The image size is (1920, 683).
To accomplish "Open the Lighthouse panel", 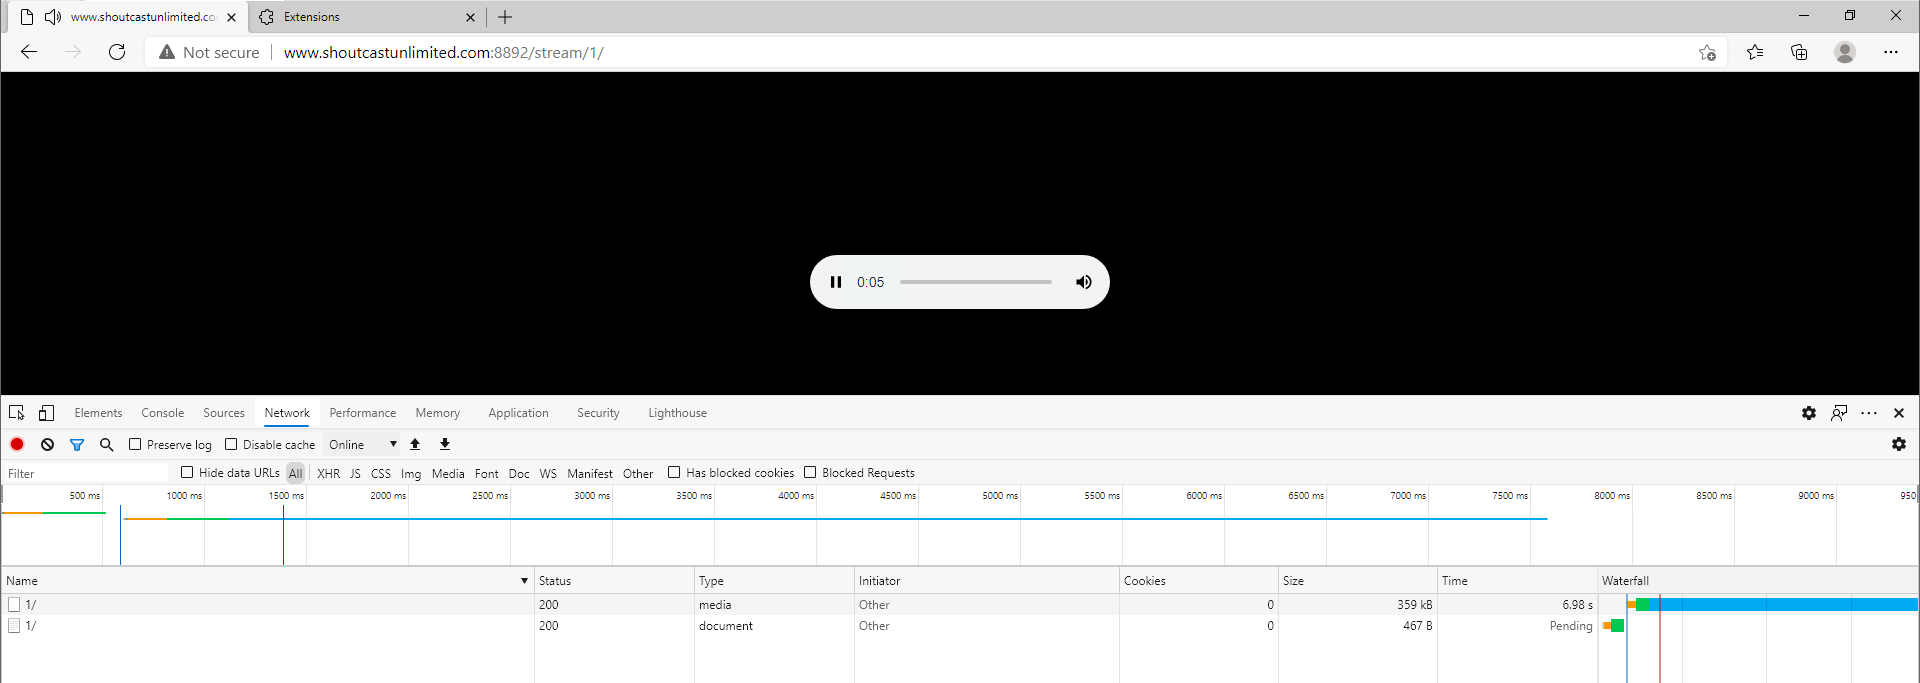I will point(677,413).
